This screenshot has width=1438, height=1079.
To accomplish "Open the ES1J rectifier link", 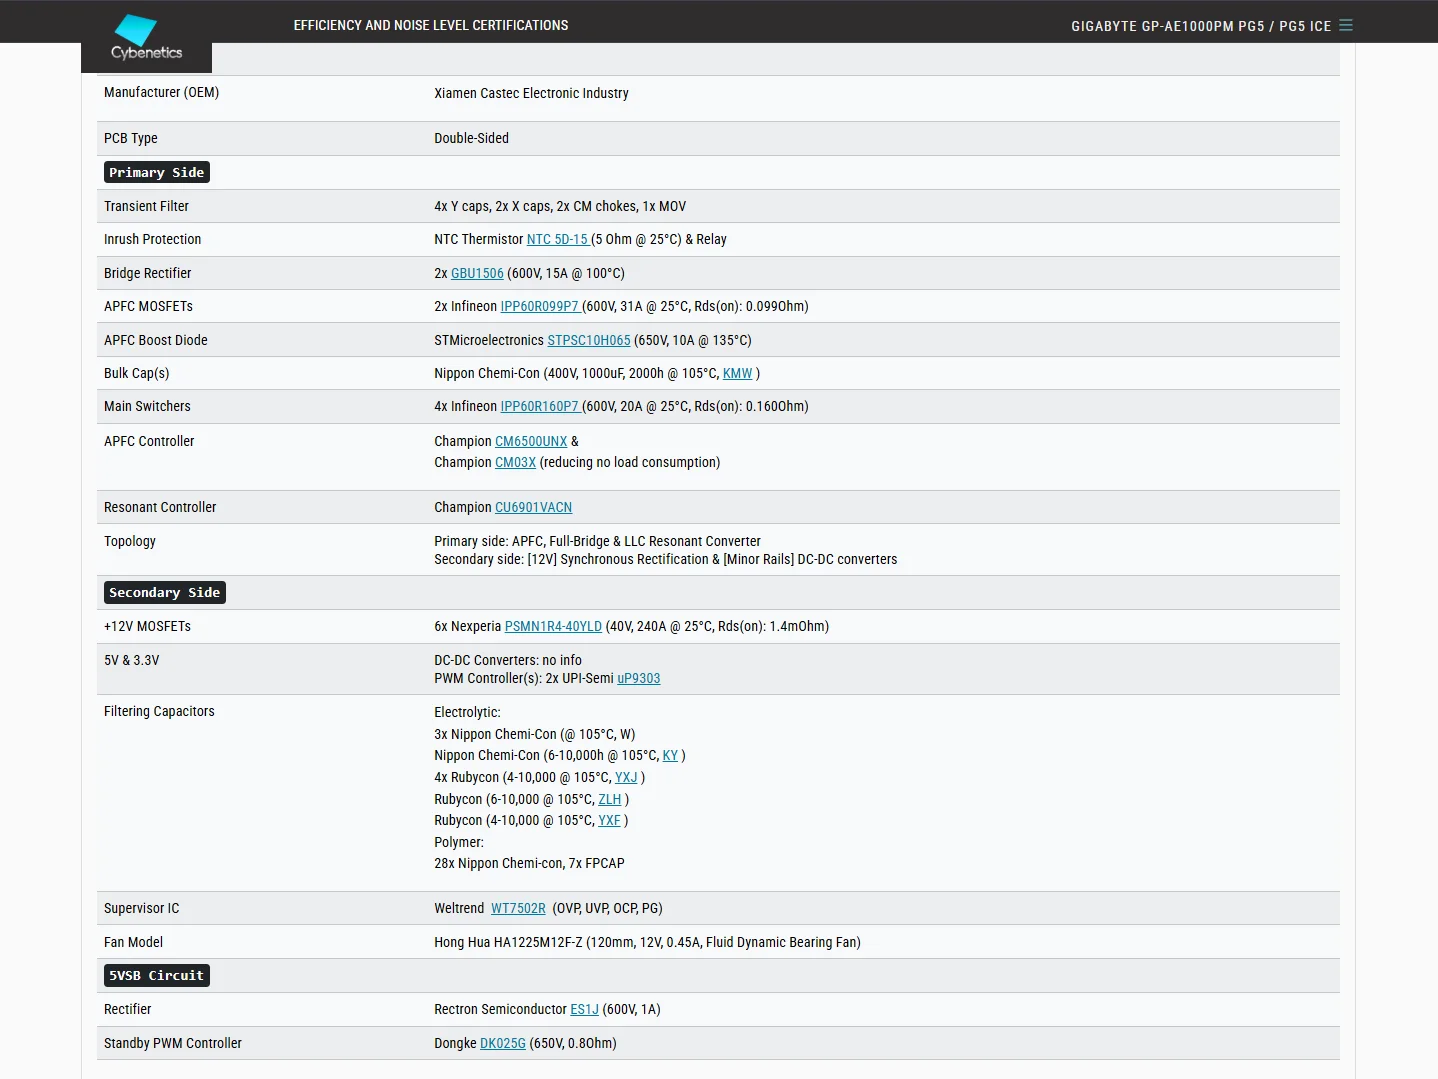I will point(584,1009).
